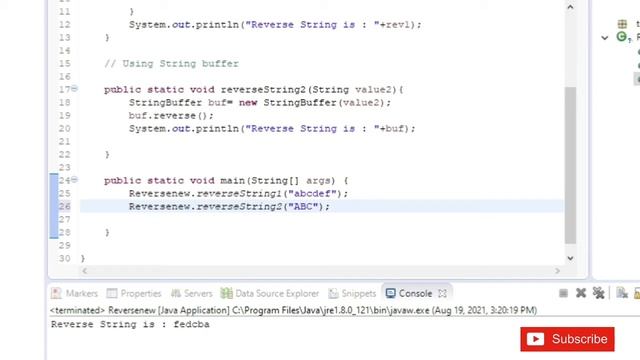Click the Remove All Terminated Launches double-X icon
This screenshot has height=360, width=640.
(598, 293)
